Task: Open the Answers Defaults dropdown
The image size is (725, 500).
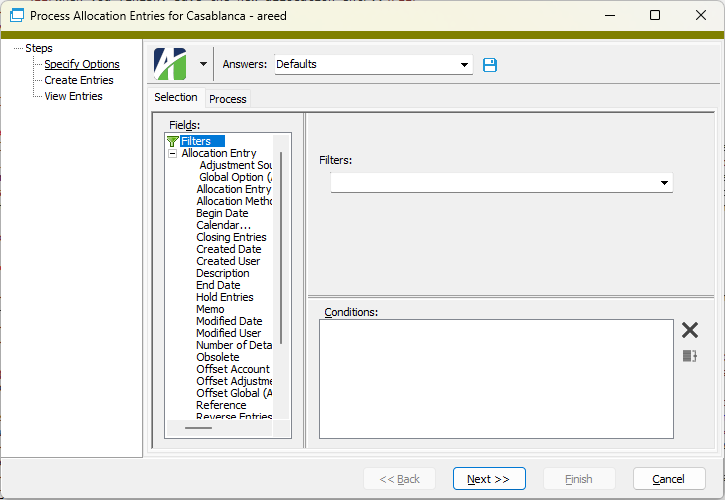Action: 464,65
